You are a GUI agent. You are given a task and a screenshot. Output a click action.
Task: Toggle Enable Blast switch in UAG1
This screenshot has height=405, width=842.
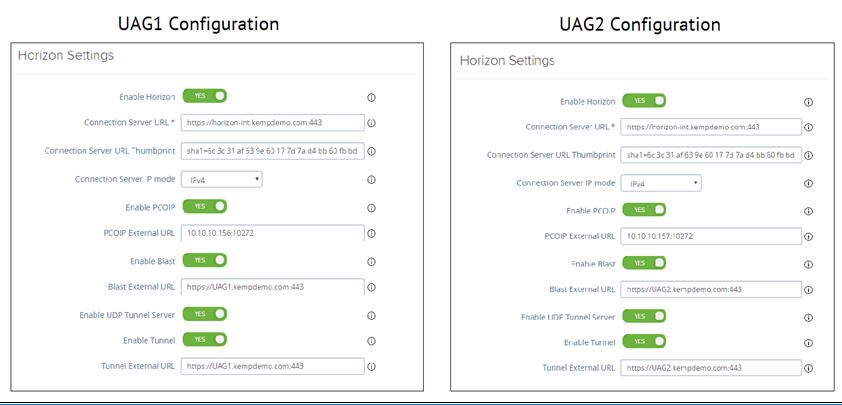(x=205, y=261)
